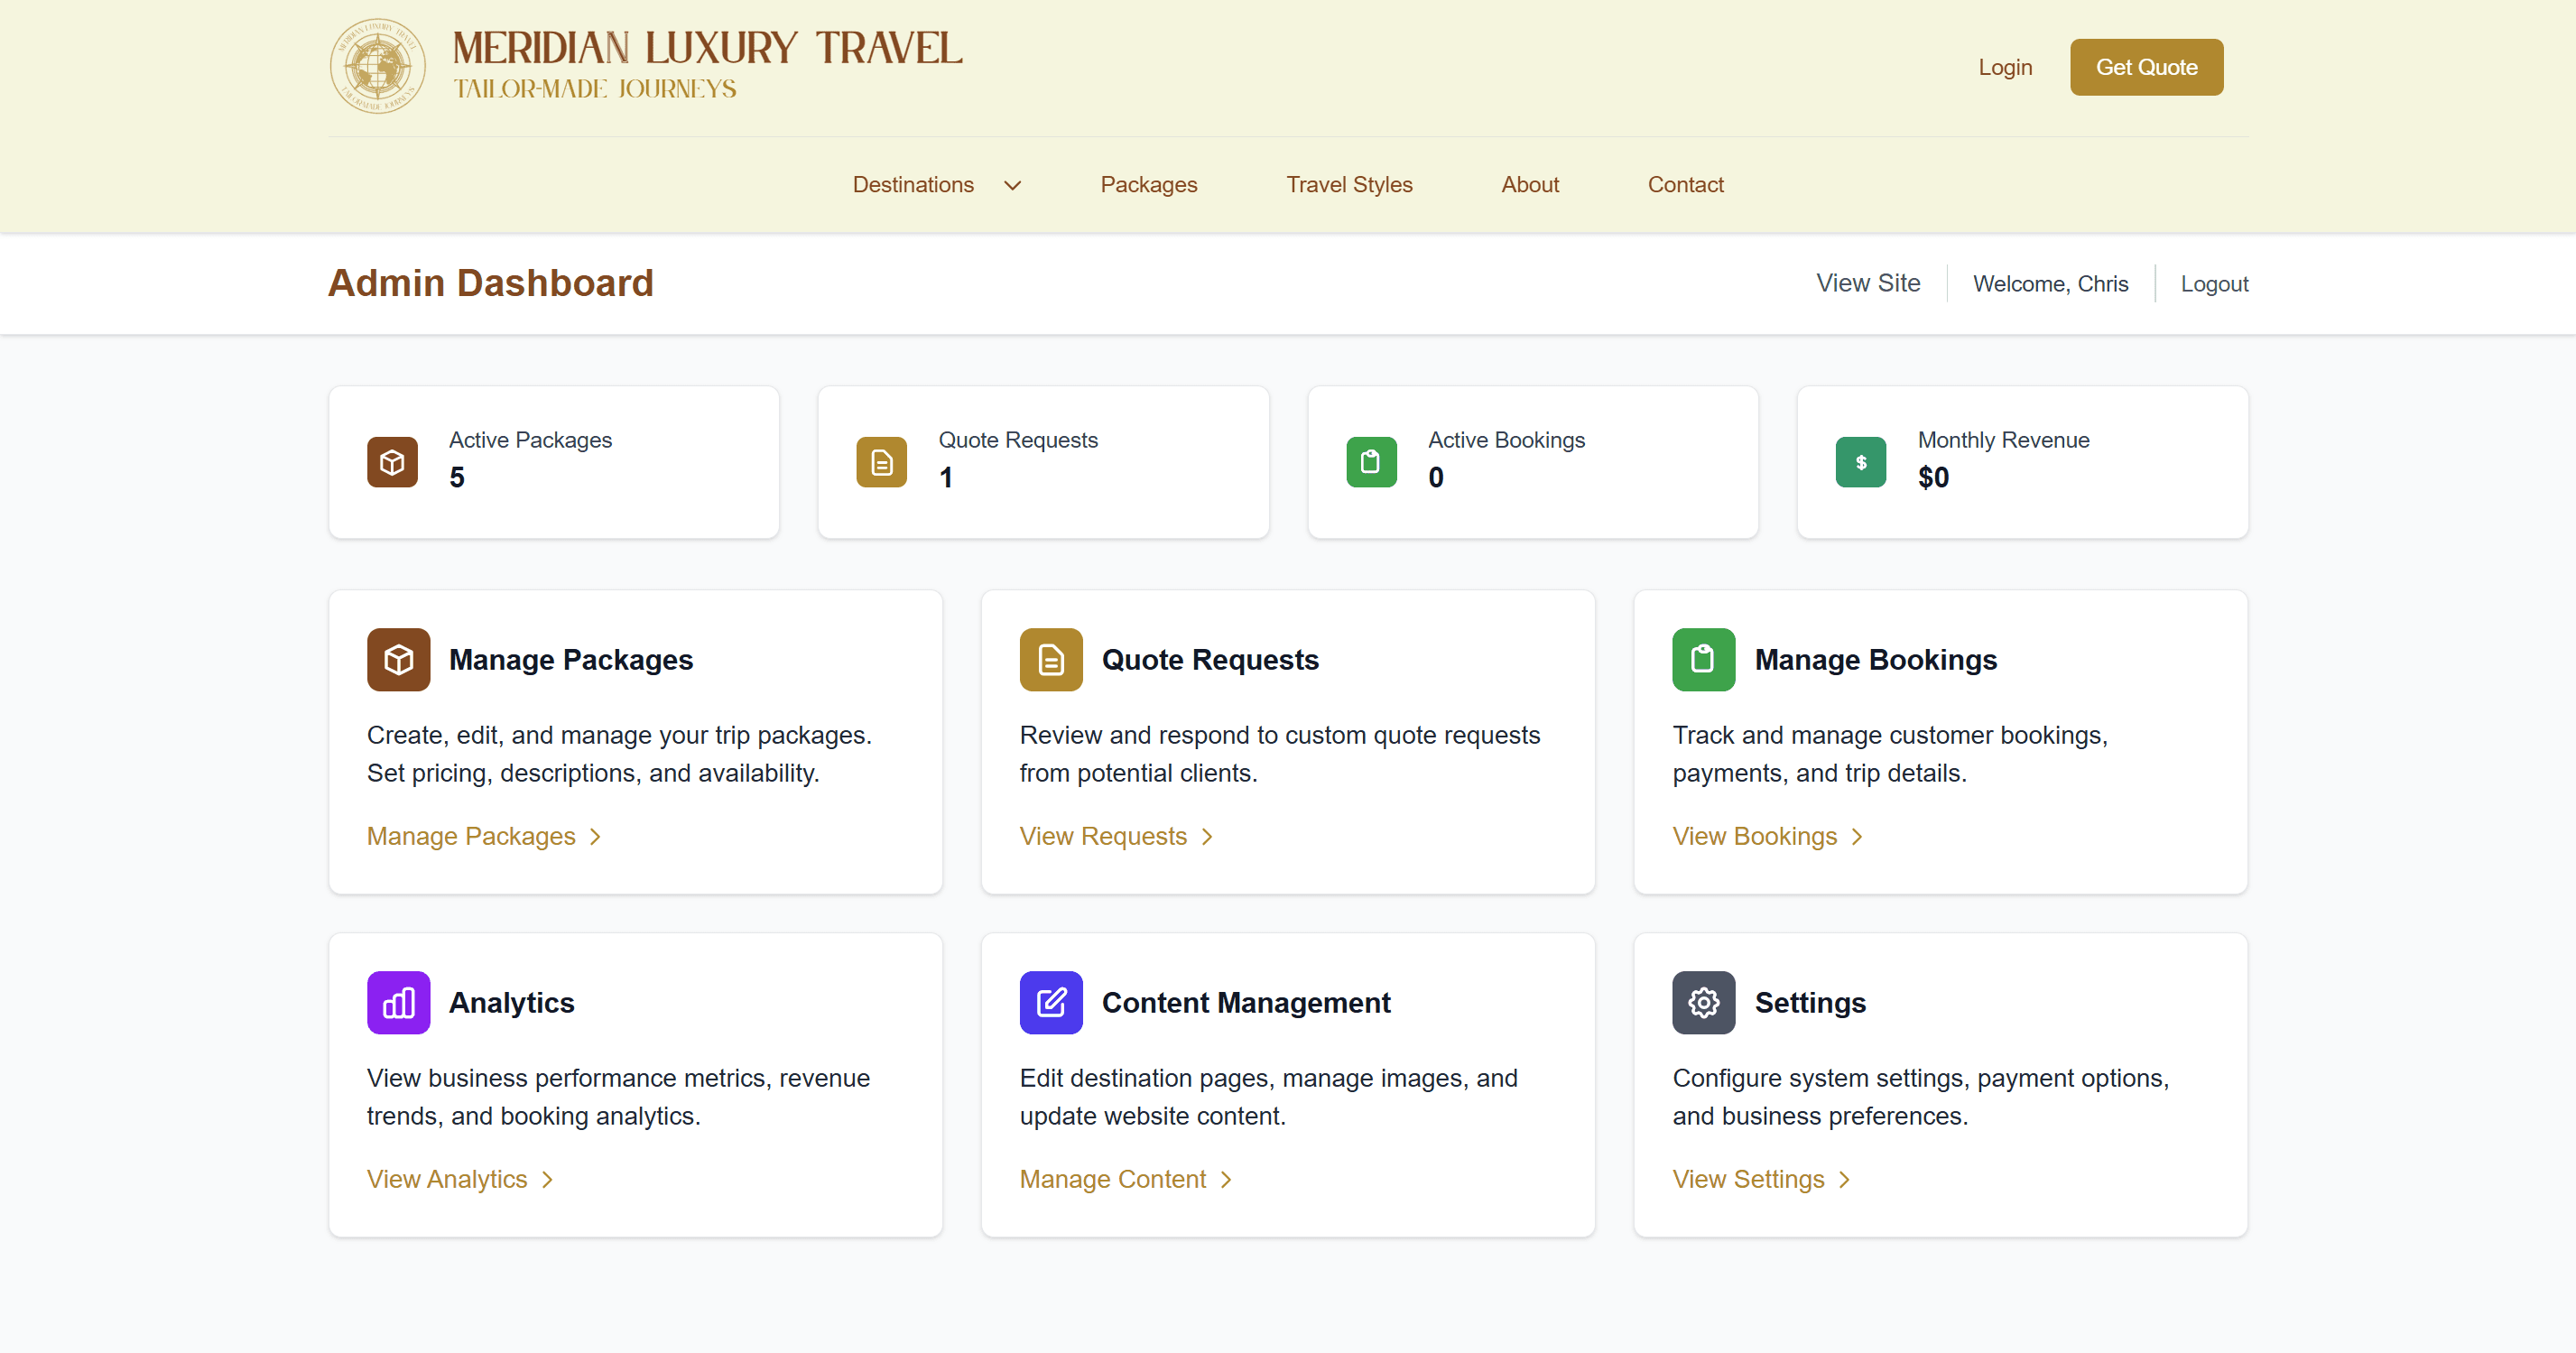Open View Settings via its chevron arrow
Screen dimensions: 2576x1353
[x=1845, y=1180]
